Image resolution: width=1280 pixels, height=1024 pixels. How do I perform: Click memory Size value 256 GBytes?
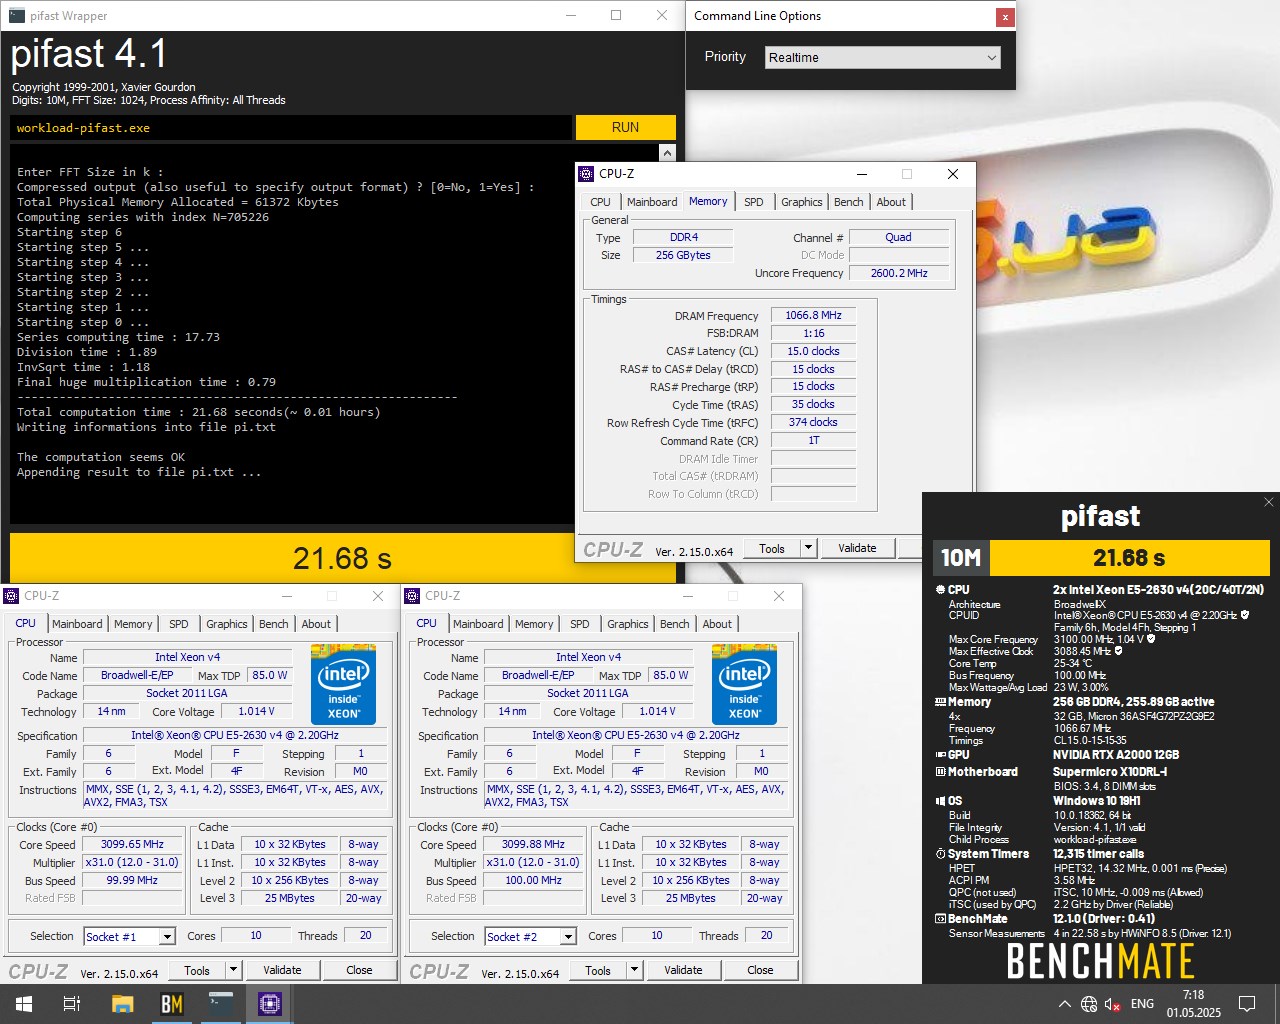click(683, 255)
